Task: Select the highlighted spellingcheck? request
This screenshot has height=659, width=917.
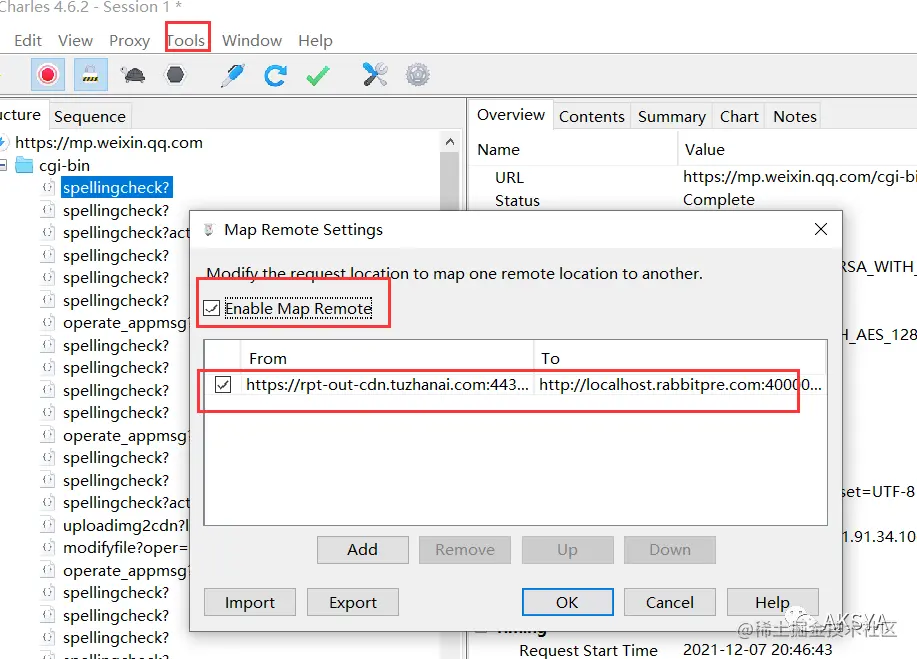Action: (116, 188)
